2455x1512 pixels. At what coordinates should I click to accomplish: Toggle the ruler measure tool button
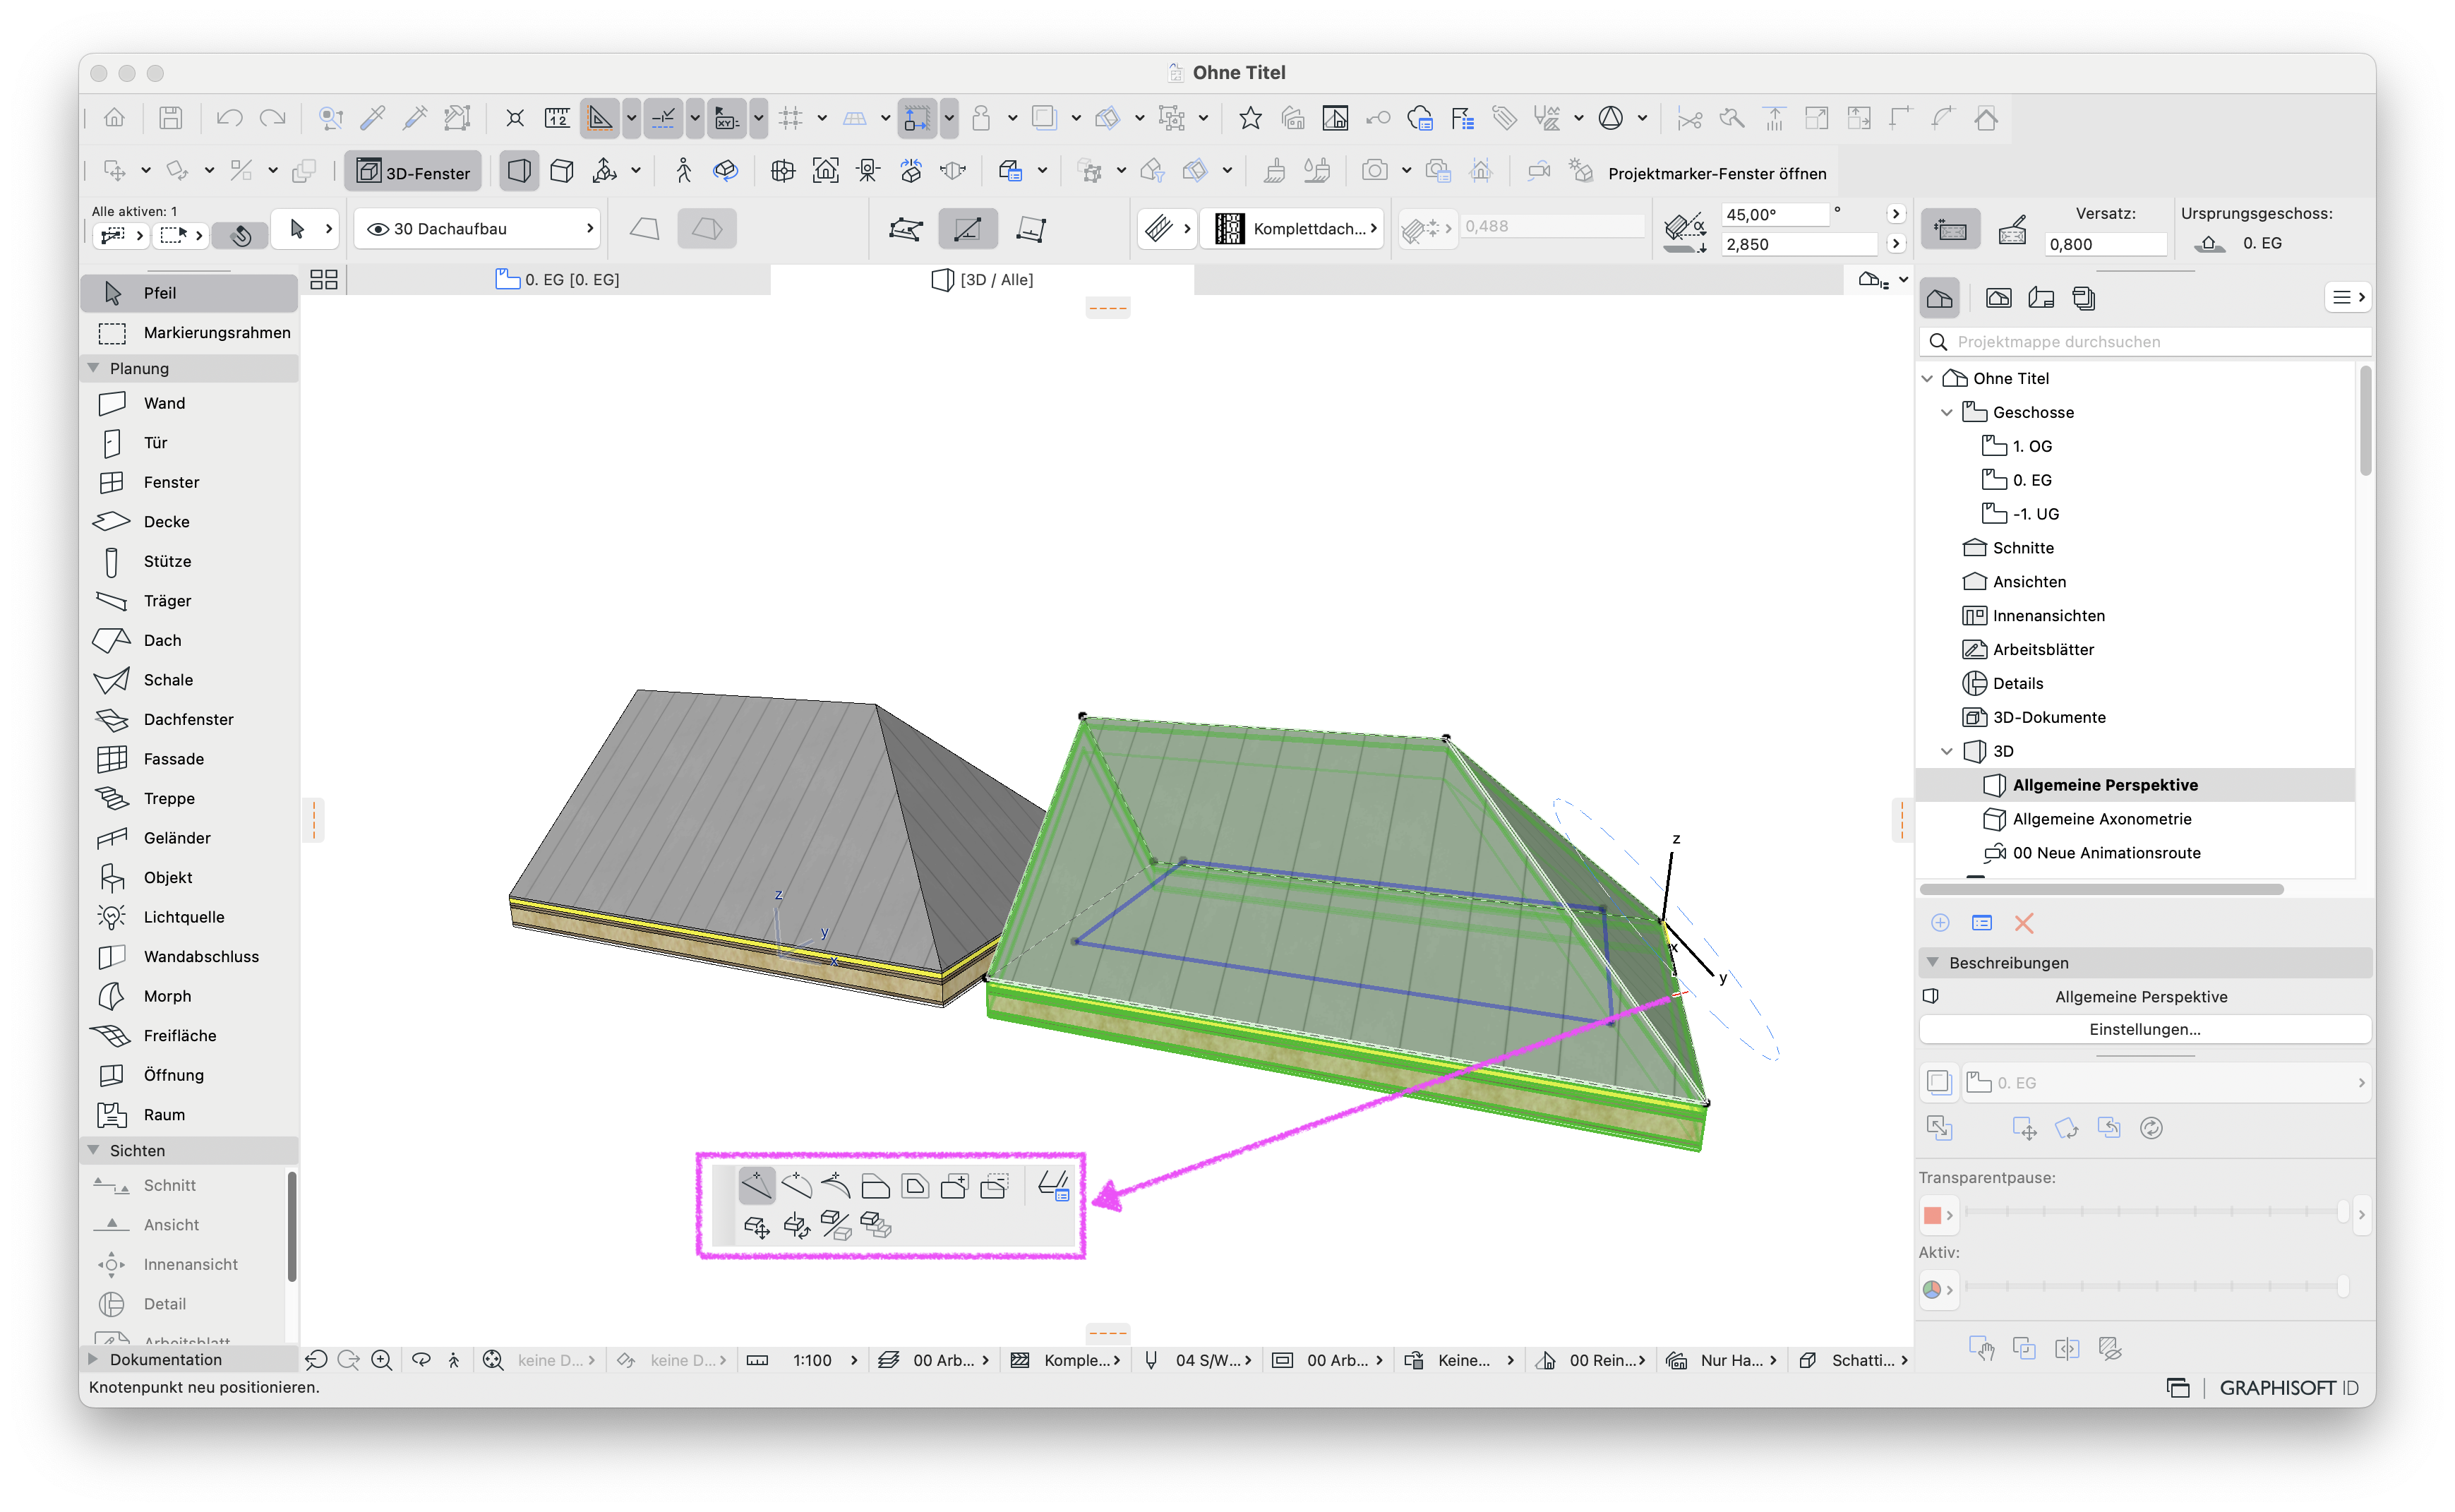tap(557, 118)
